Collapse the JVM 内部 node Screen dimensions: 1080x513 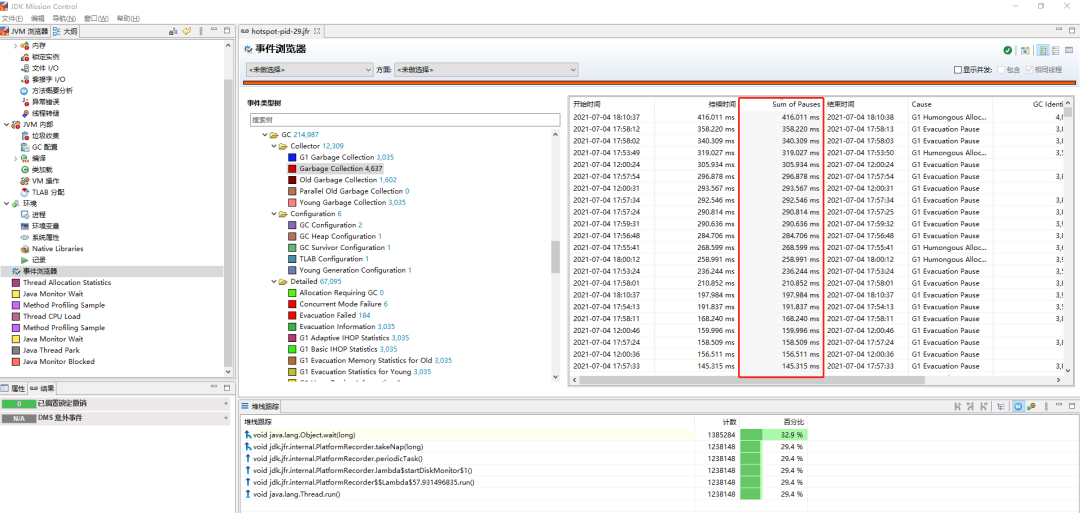[7, 125]
